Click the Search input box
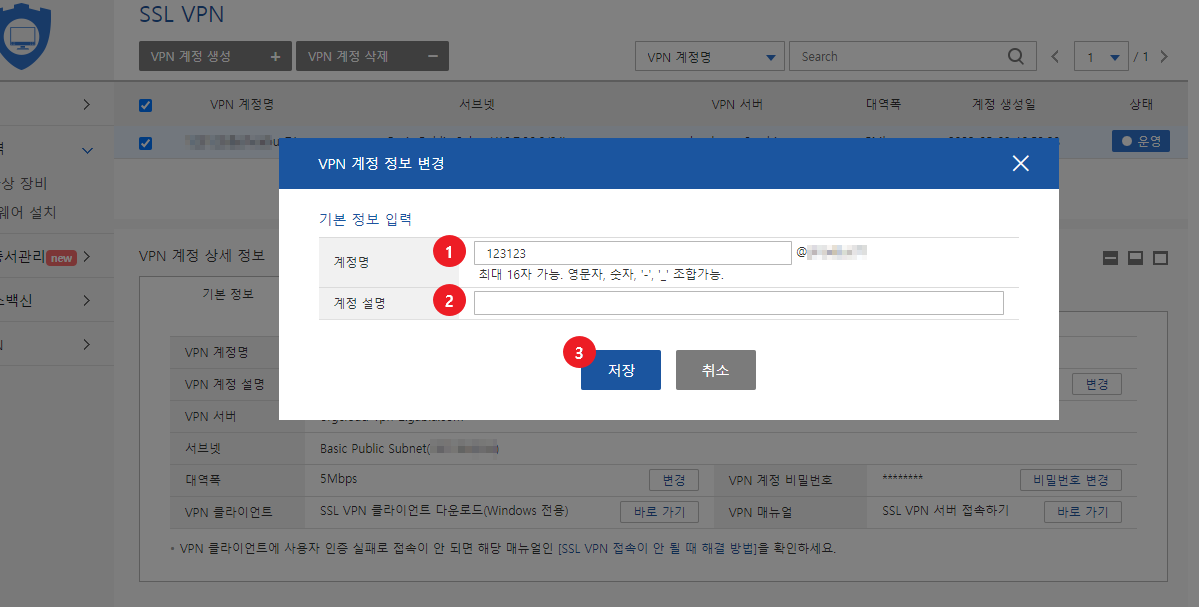Screen dimensions: 1199x607 [912, 57]
